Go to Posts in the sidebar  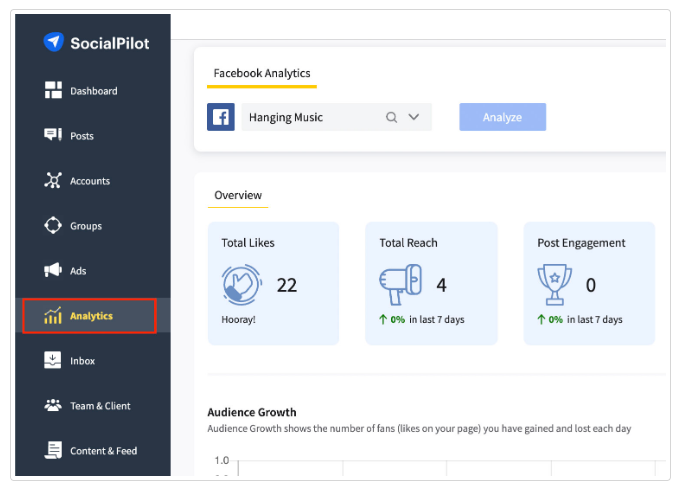[82, 136]
